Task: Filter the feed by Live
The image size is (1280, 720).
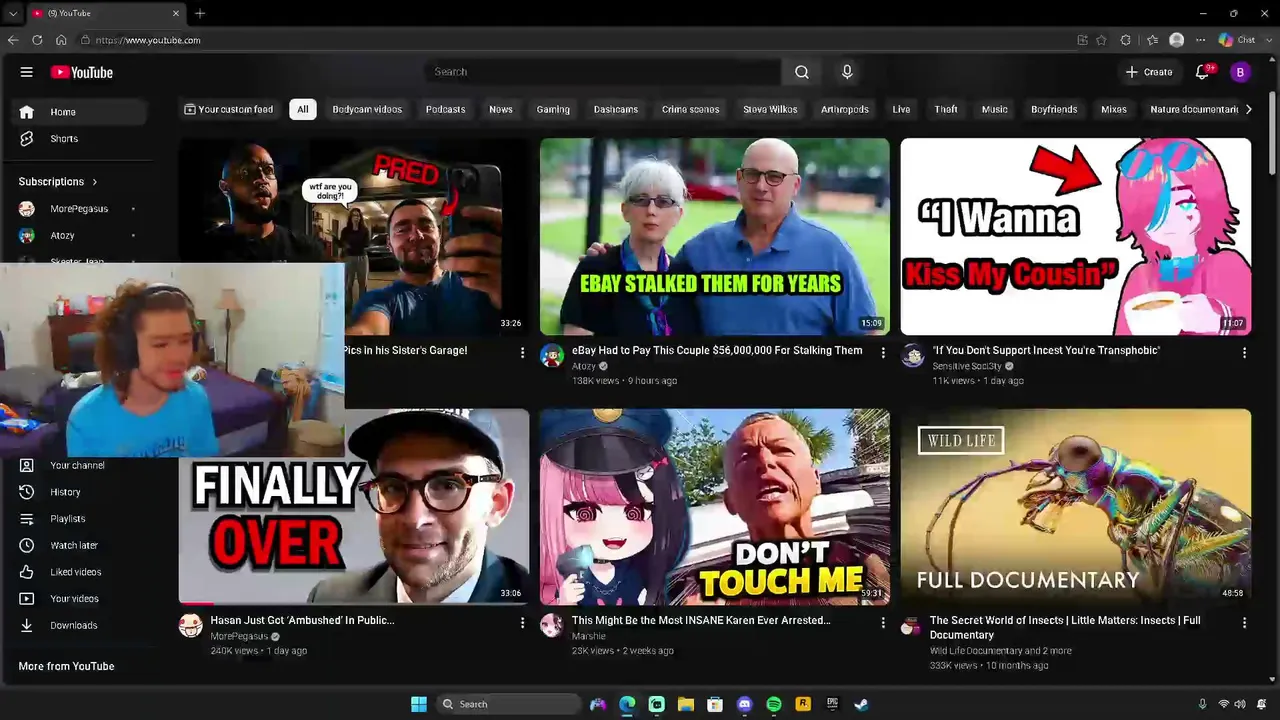Action: pyautogui.click(x=901, y=109)
